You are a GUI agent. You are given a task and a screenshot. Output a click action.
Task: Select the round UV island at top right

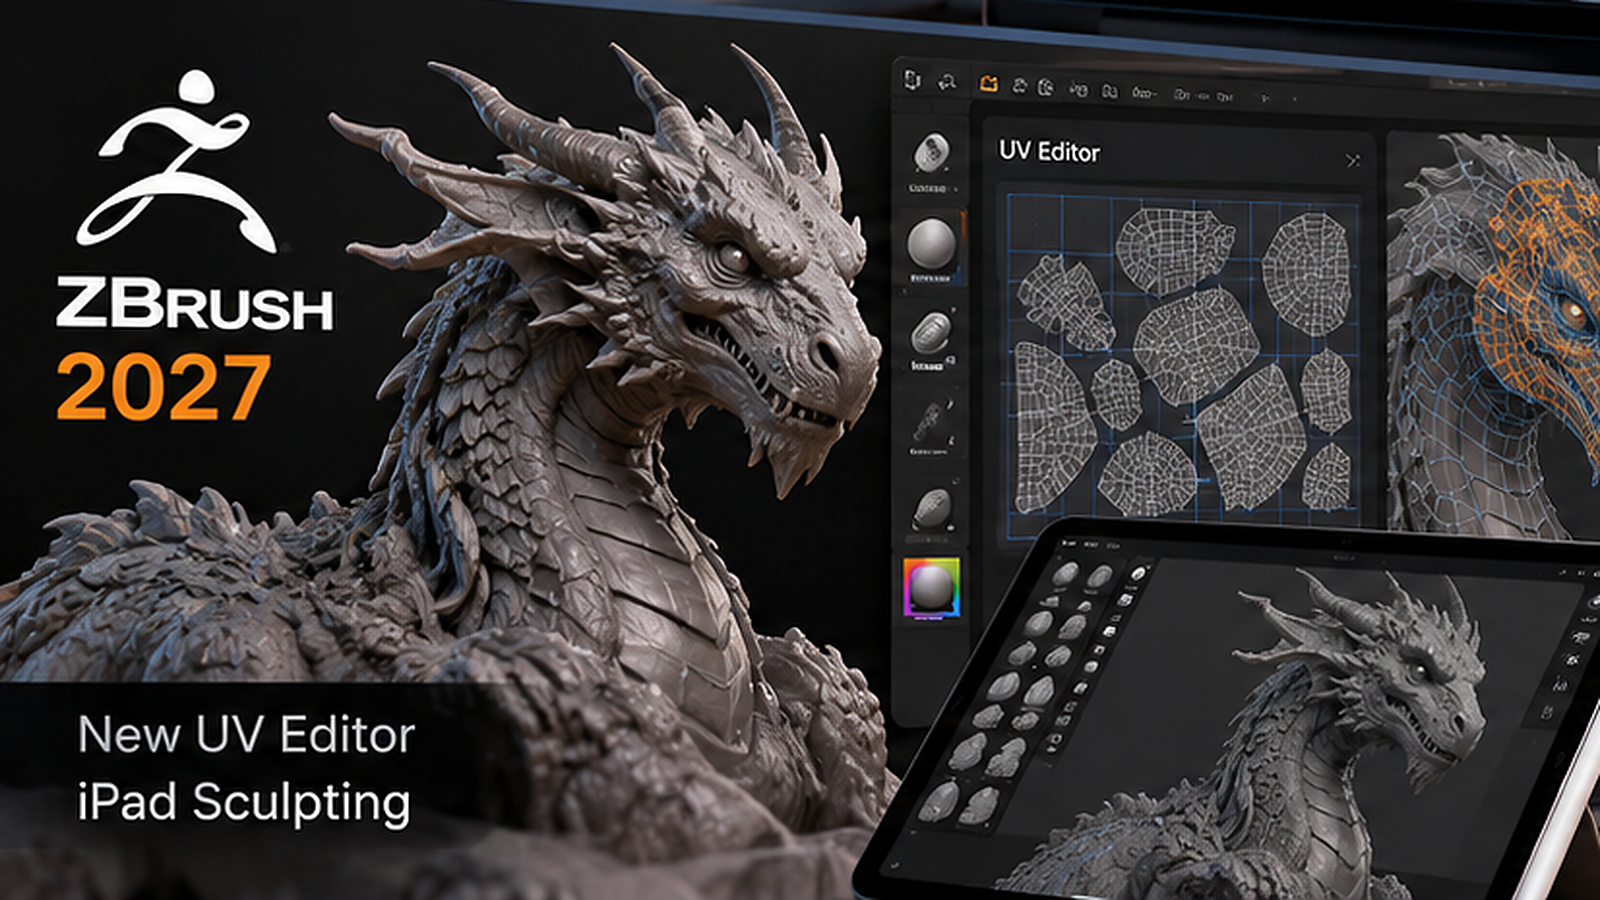1306,272
